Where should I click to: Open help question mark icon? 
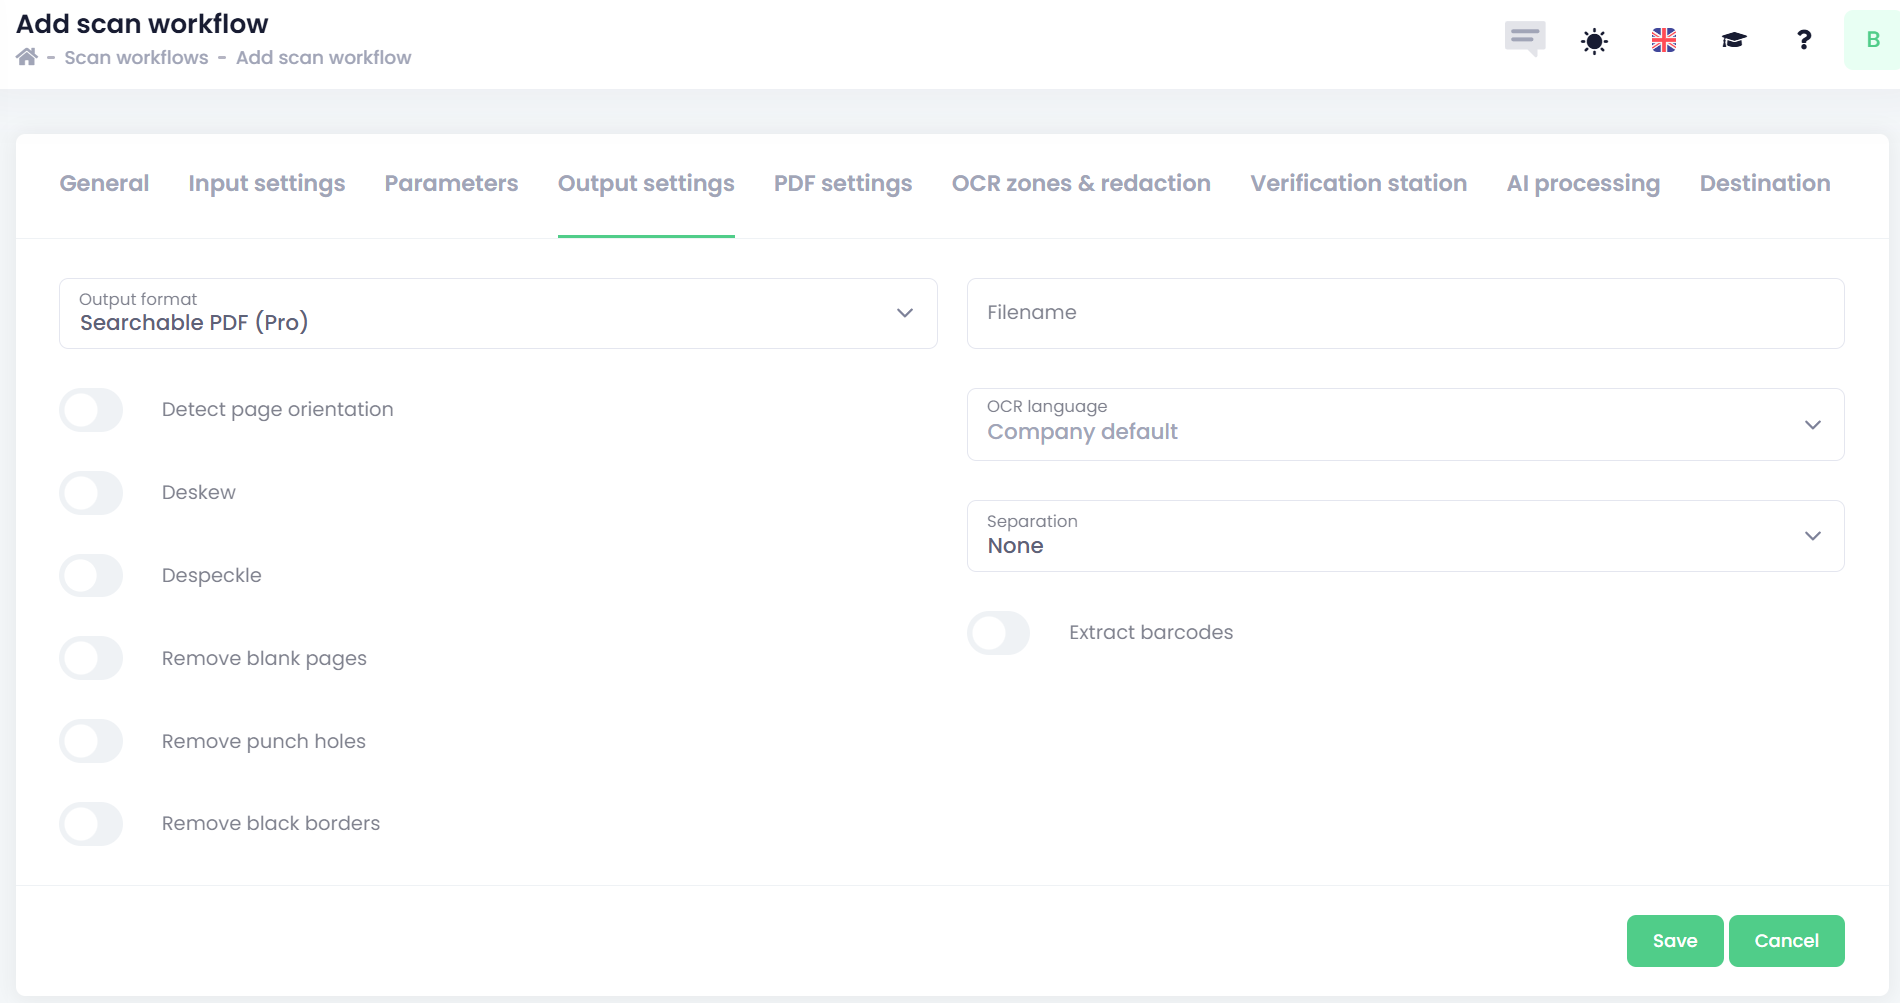pyautogui.click(x=1804, y=40)
